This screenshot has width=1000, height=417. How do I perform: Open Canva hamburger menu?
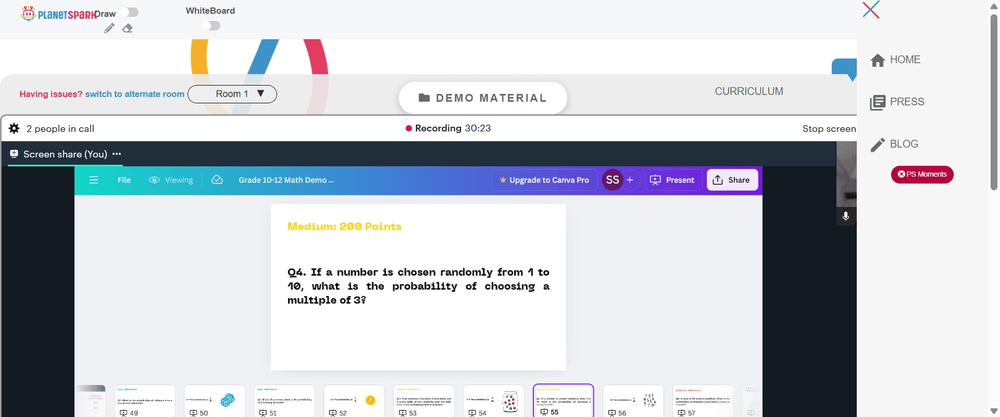tap(94, 180)
